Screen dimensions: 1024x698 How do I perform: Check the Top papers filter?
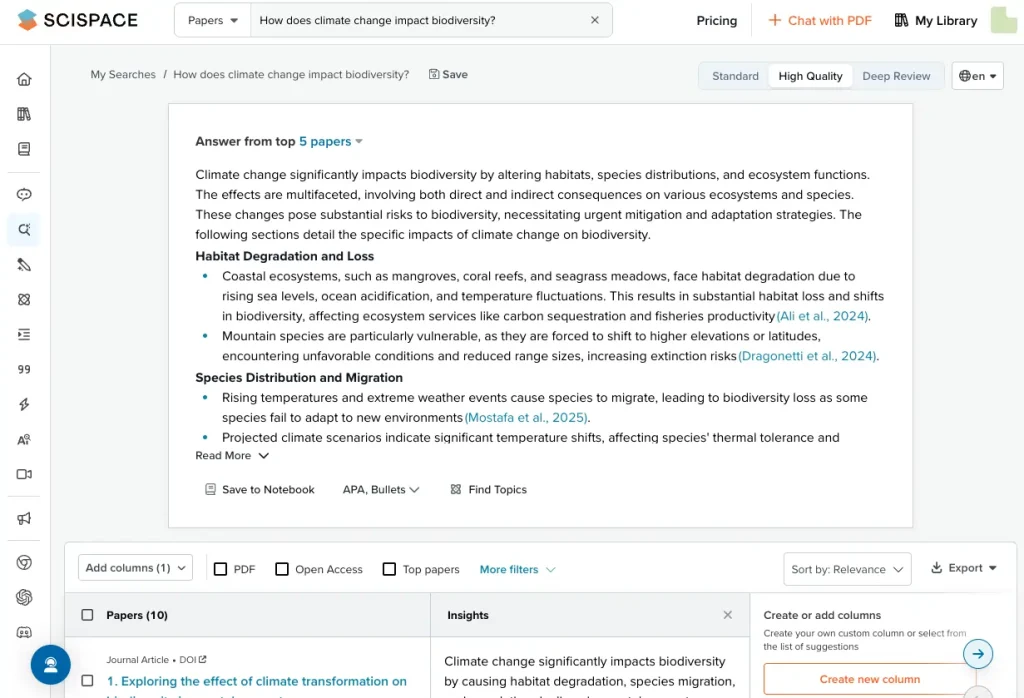(x=390, y=569)
